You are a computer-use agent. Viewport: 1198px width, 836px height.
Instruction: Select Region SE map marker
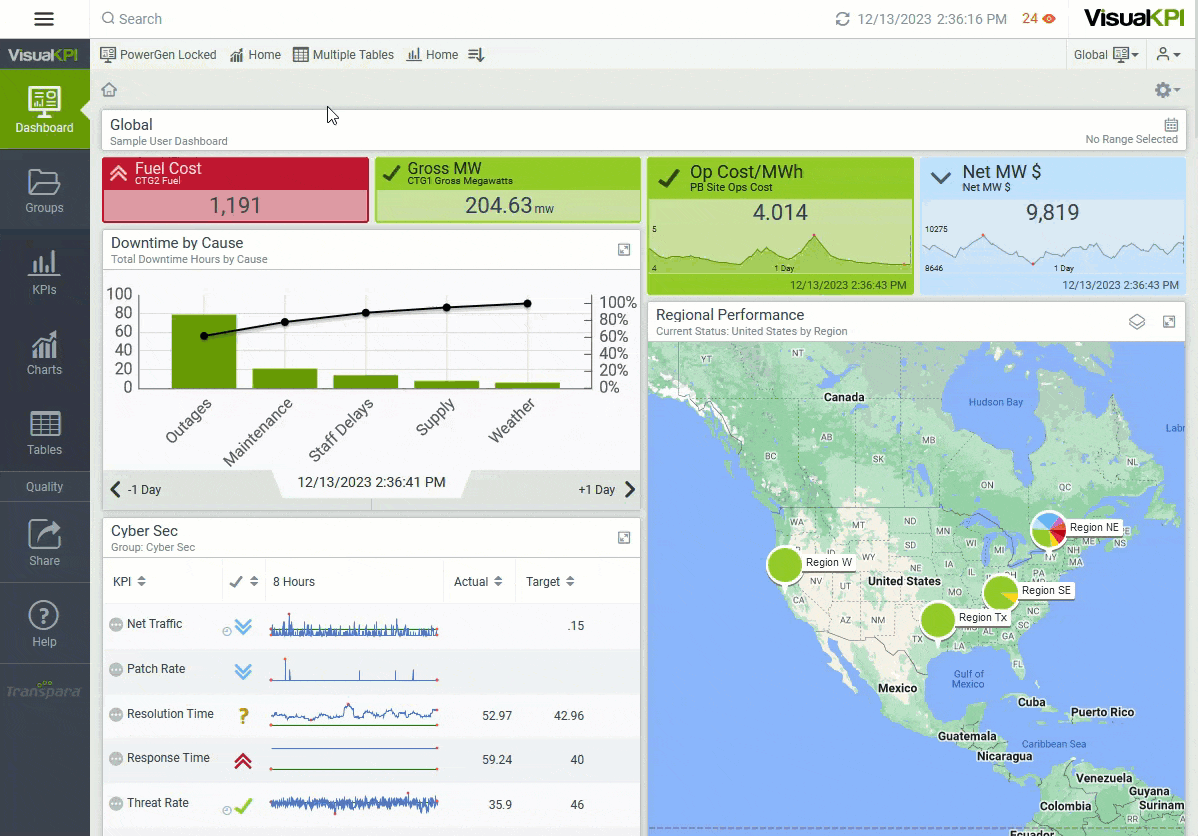coord(1001,592)
